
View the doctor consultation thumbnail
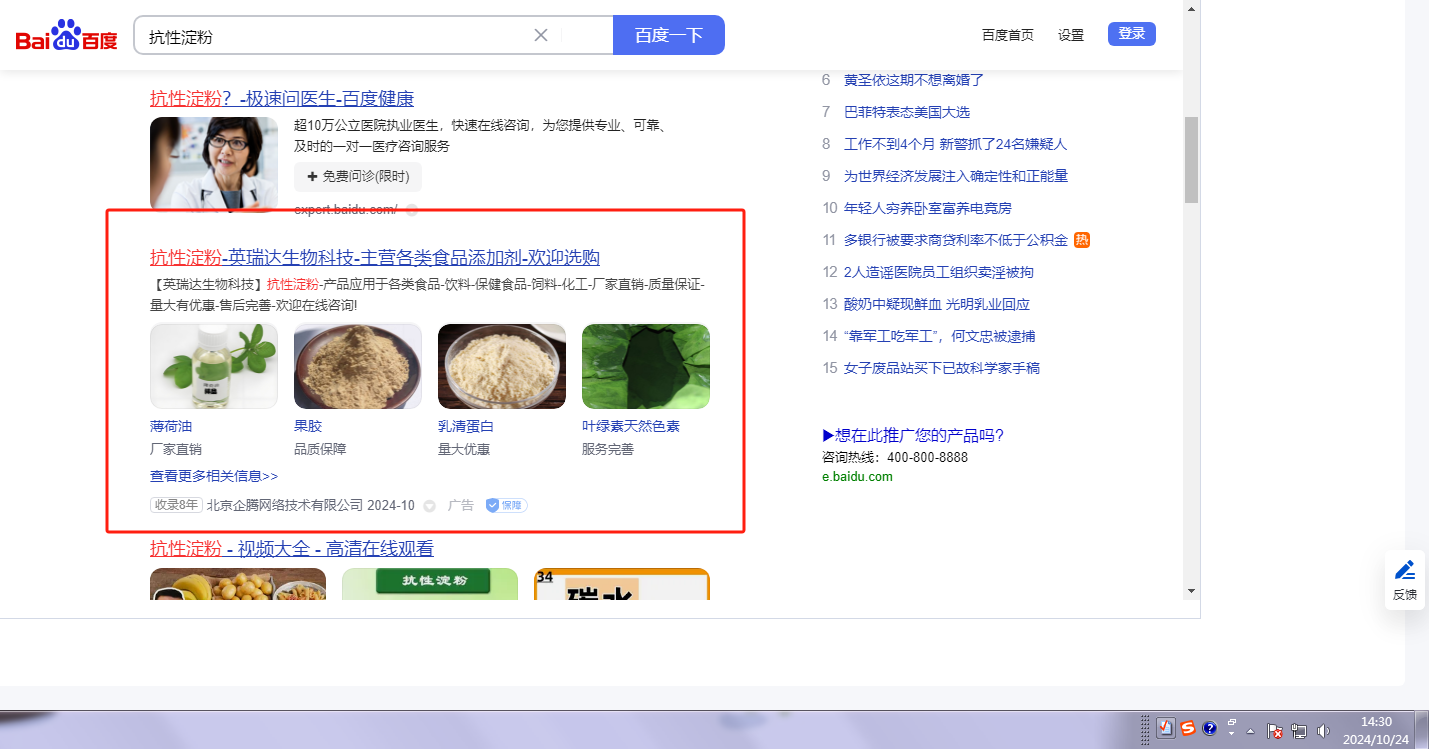click(x=214, y=163)
